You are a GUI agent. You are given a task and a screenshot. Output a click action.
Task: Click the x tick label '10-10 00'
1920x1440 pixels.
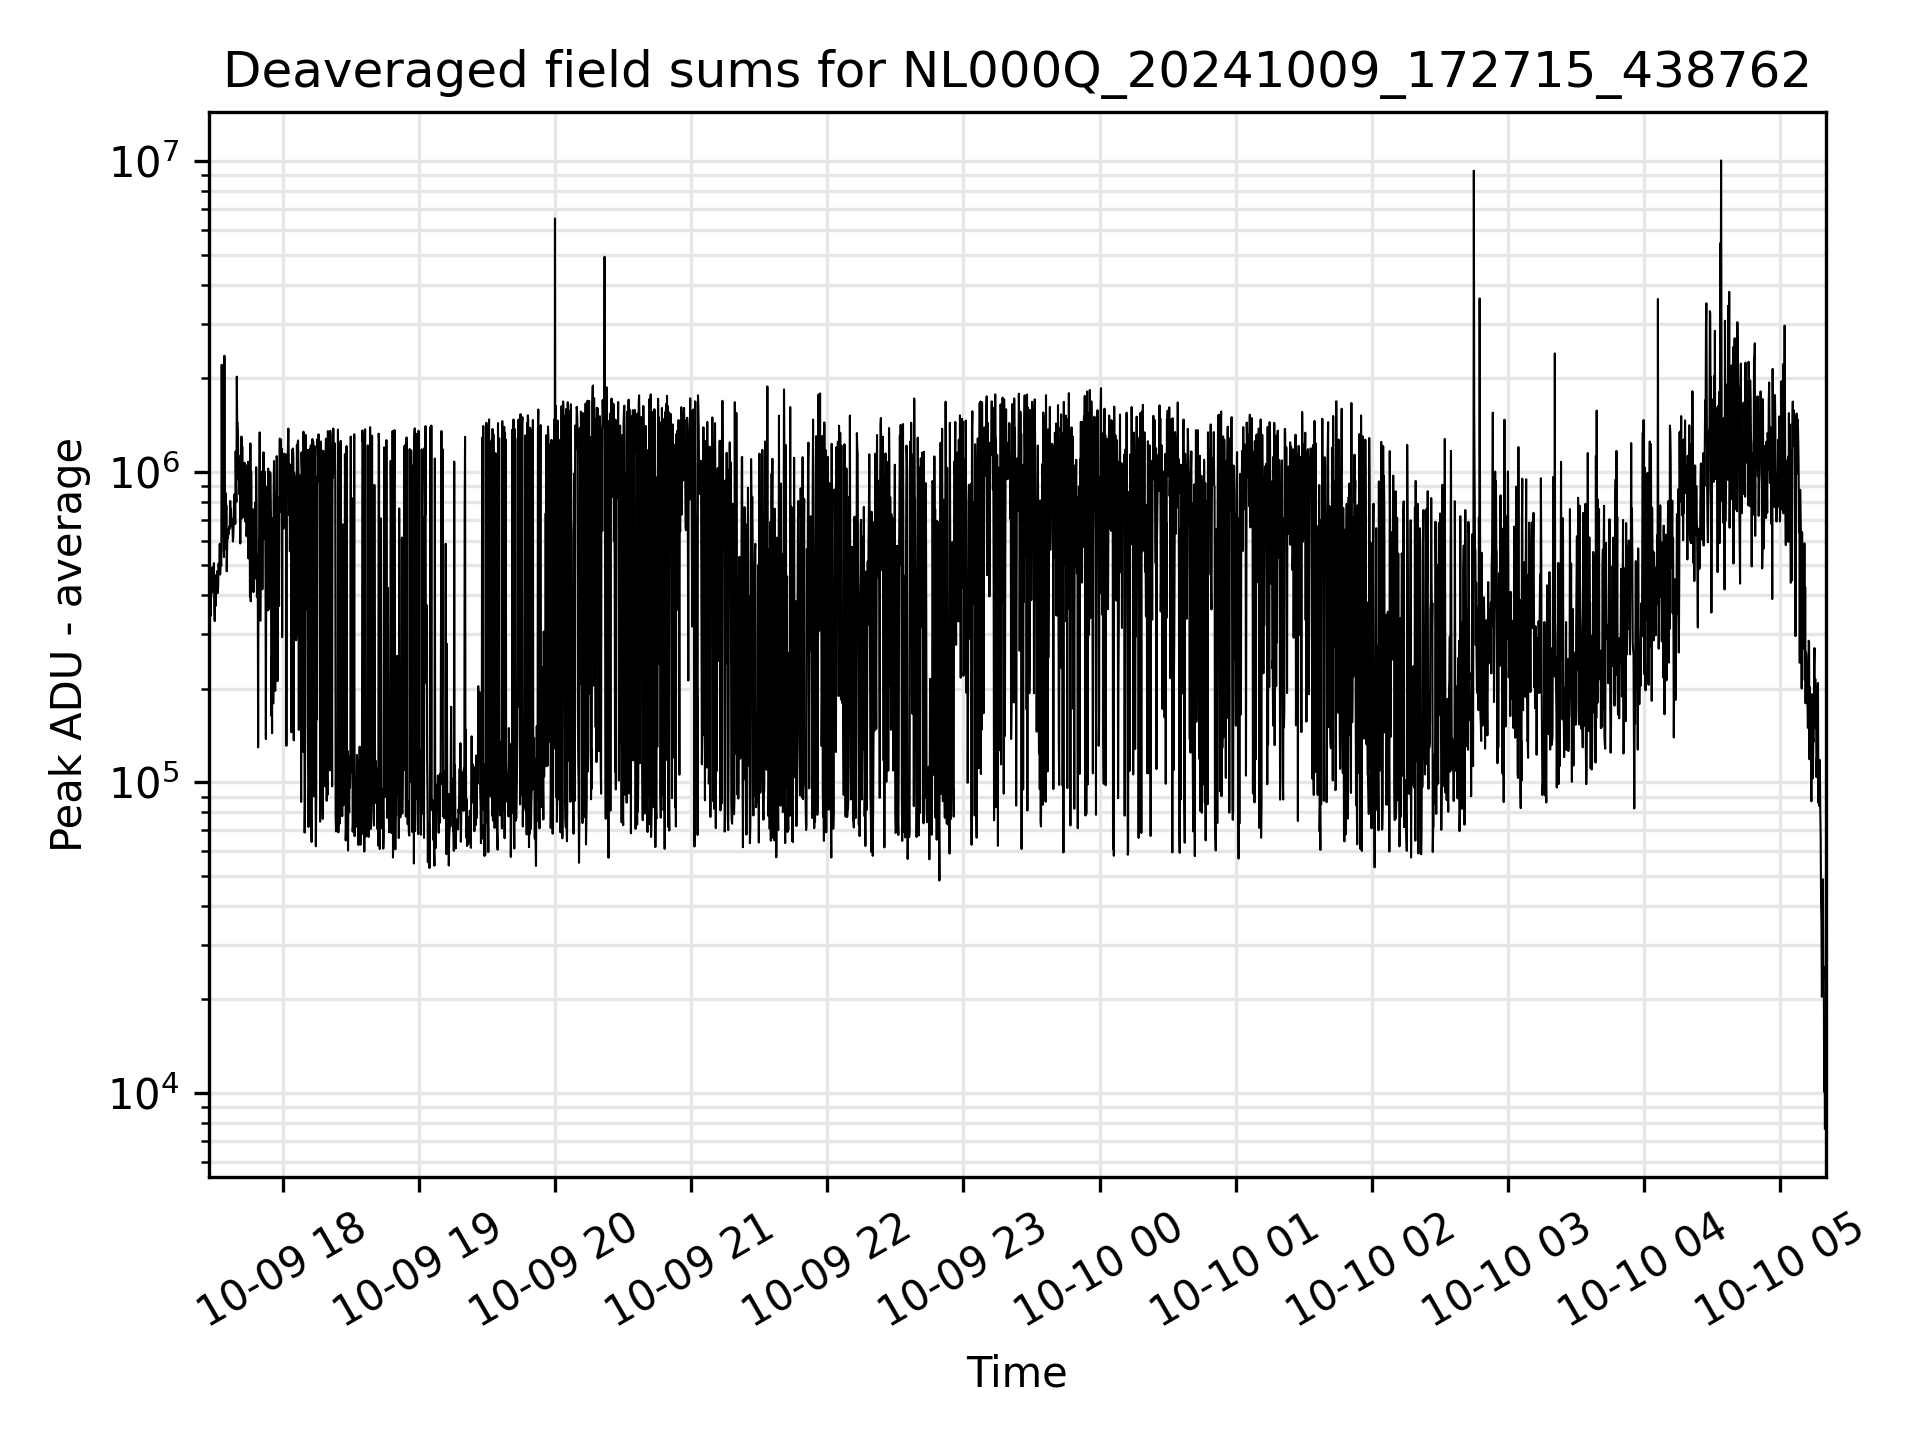pyautogui.click(x=1100, y=1267)
